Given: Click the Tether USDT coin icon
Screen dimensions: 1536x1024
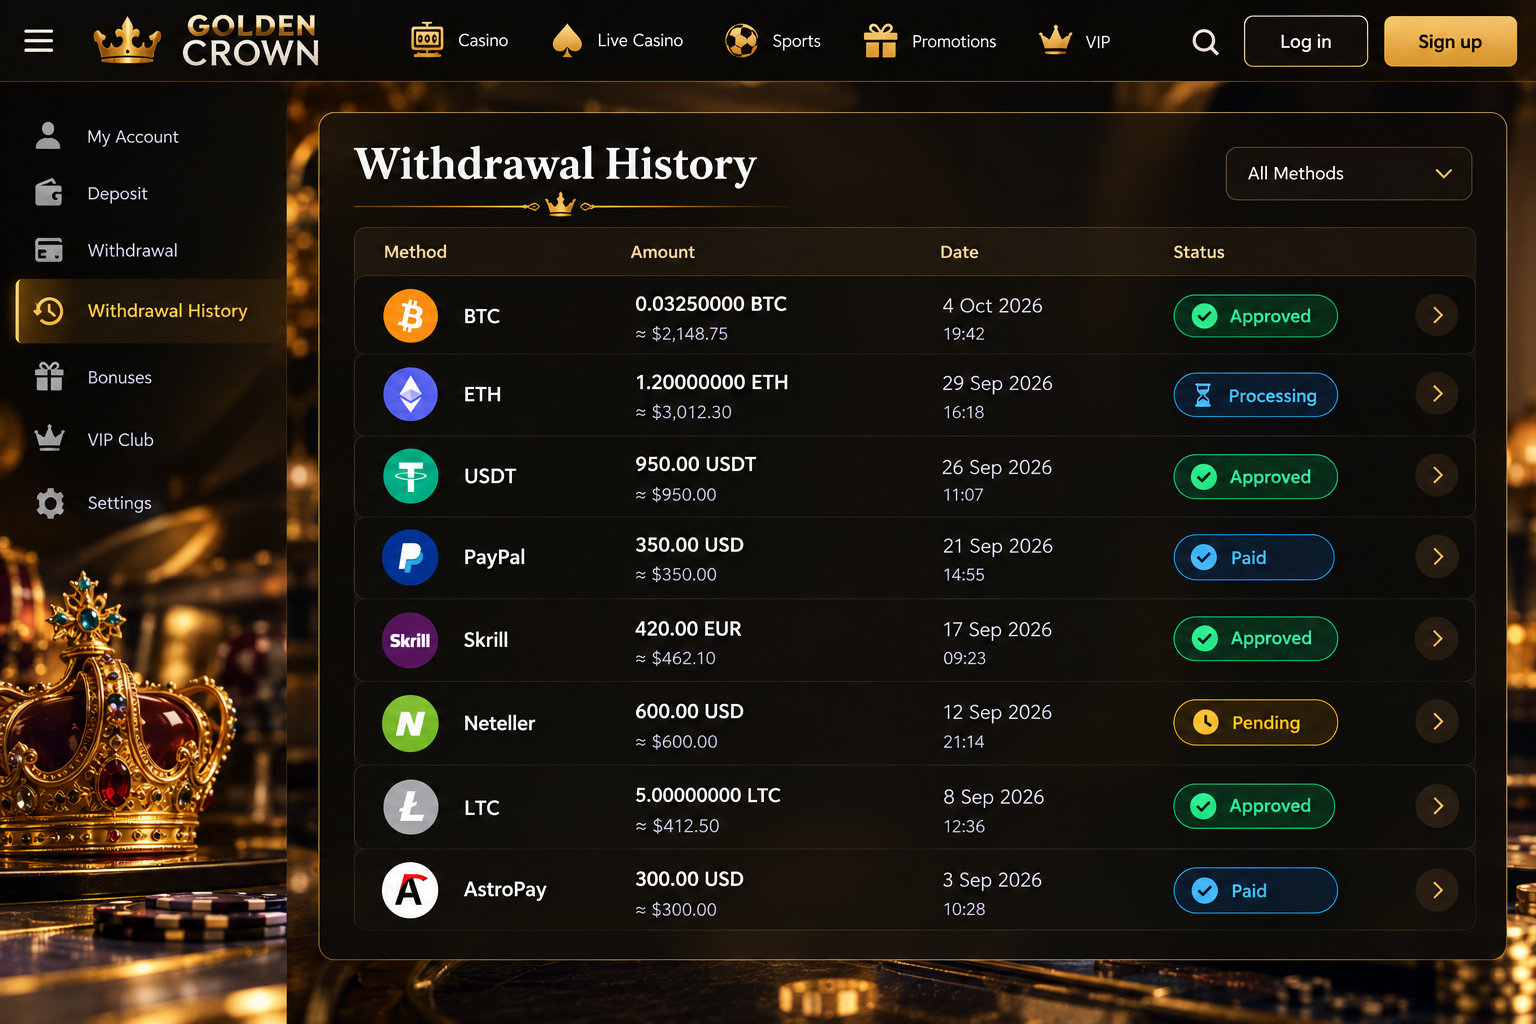Looking at the screenshot, I should coord(411,476).
